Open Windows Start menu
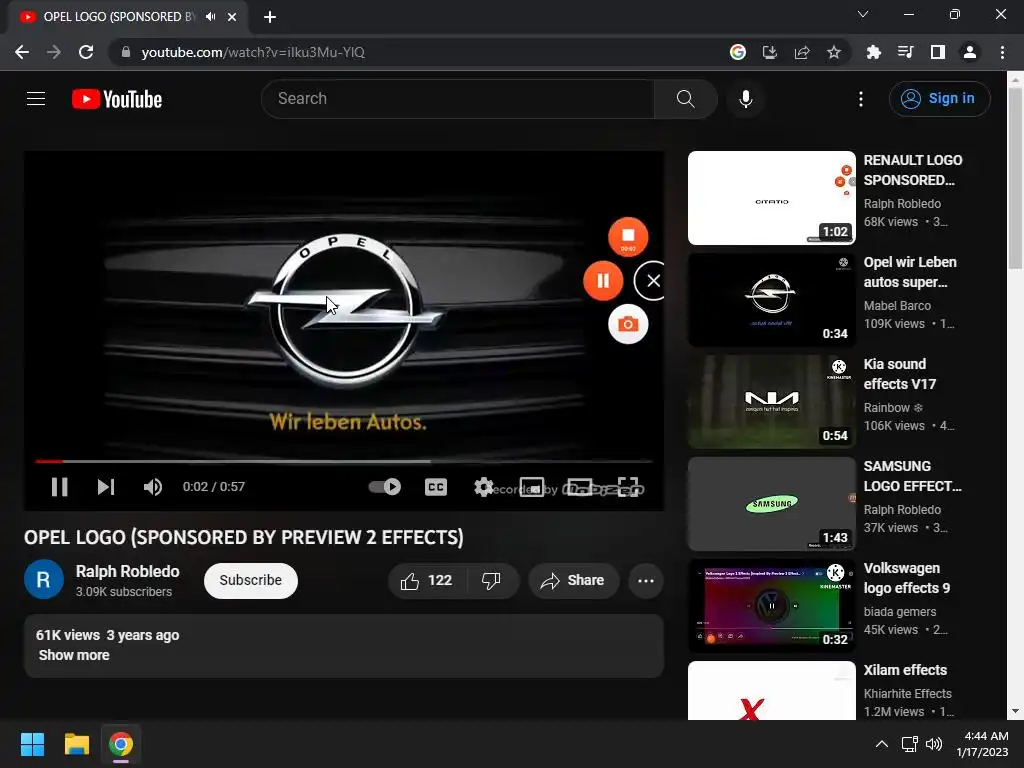The image size is (1024, 768). [x=32, y=744]
